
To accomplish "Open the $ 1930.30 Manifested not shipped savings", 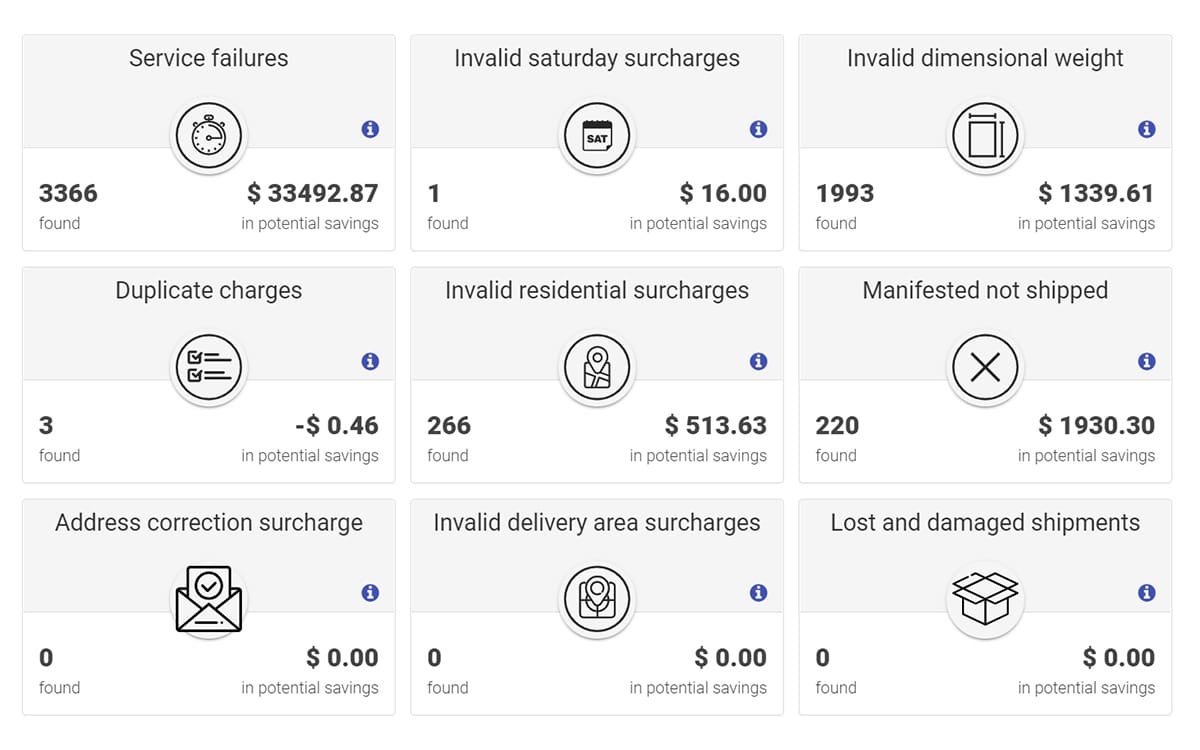I will [1096, 425].
